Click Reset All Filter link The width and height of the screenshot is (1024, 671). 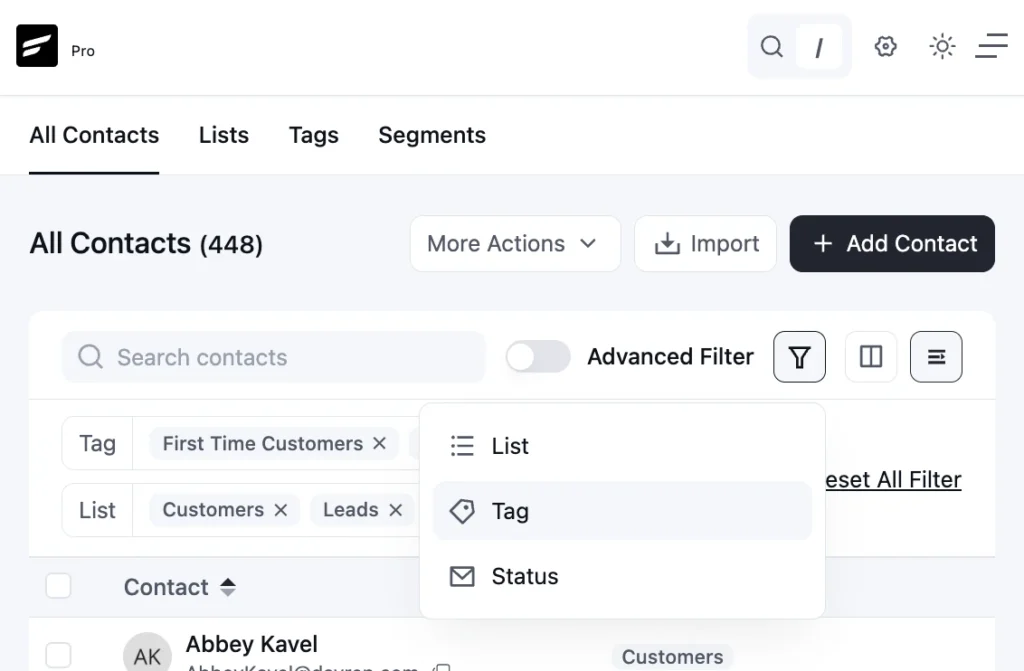tap(893, 480)
